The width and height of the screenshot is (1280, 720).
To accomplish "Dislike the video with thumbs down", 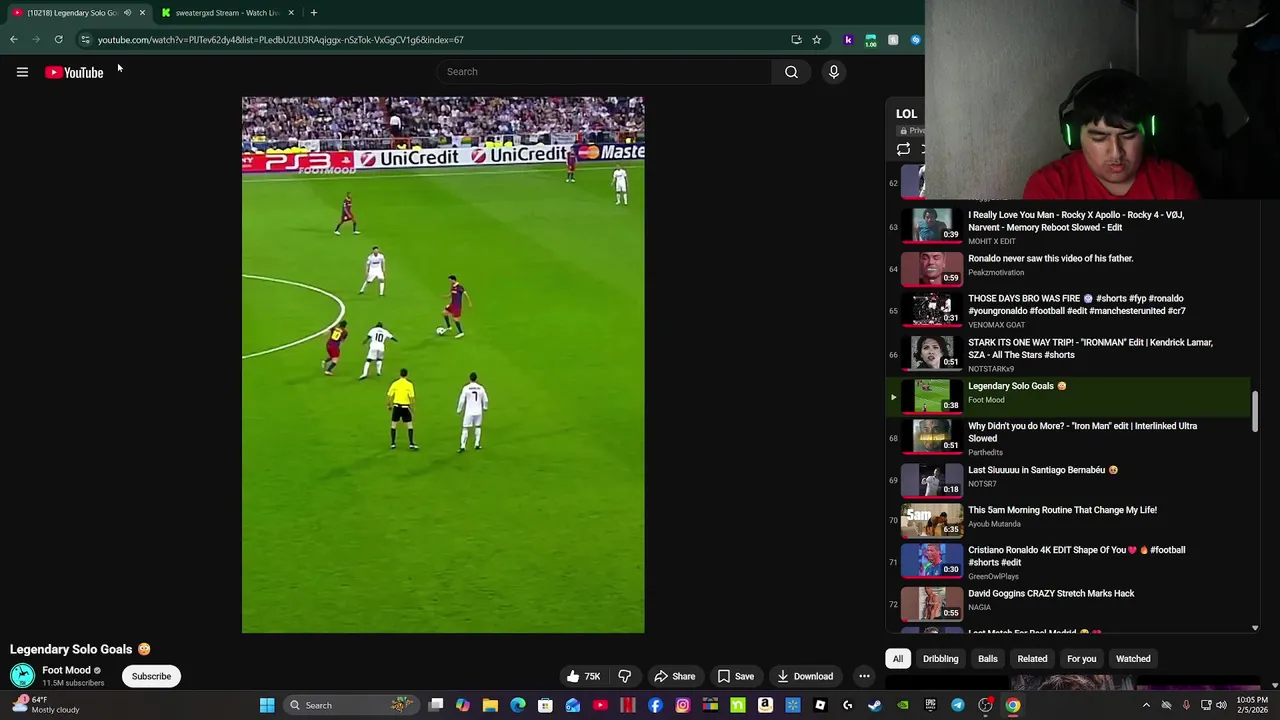I will coord(625,676).
